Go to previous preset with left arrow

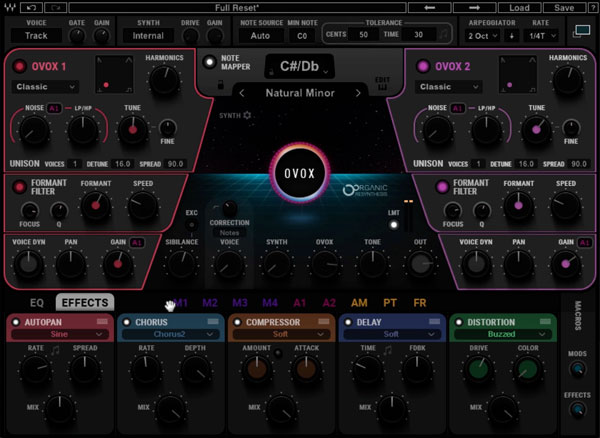(x=429, y=7)
